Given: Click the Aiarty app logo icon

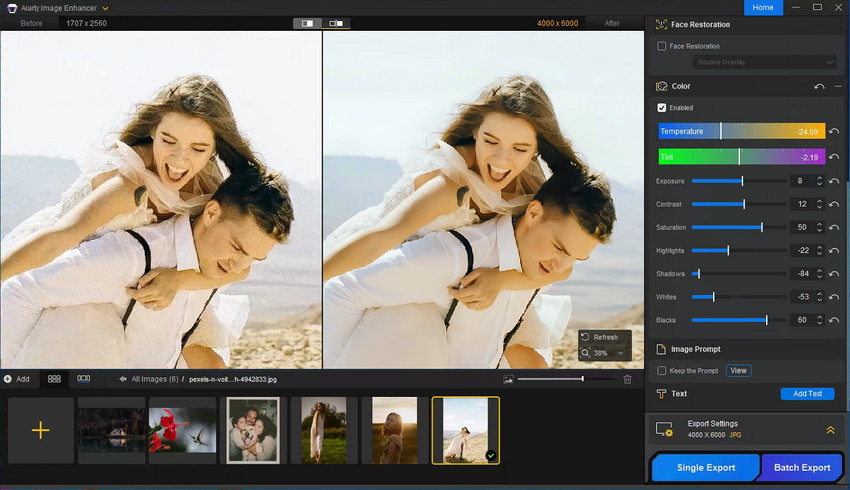Looking at the screenshot, I should click(x=11, y=8).
